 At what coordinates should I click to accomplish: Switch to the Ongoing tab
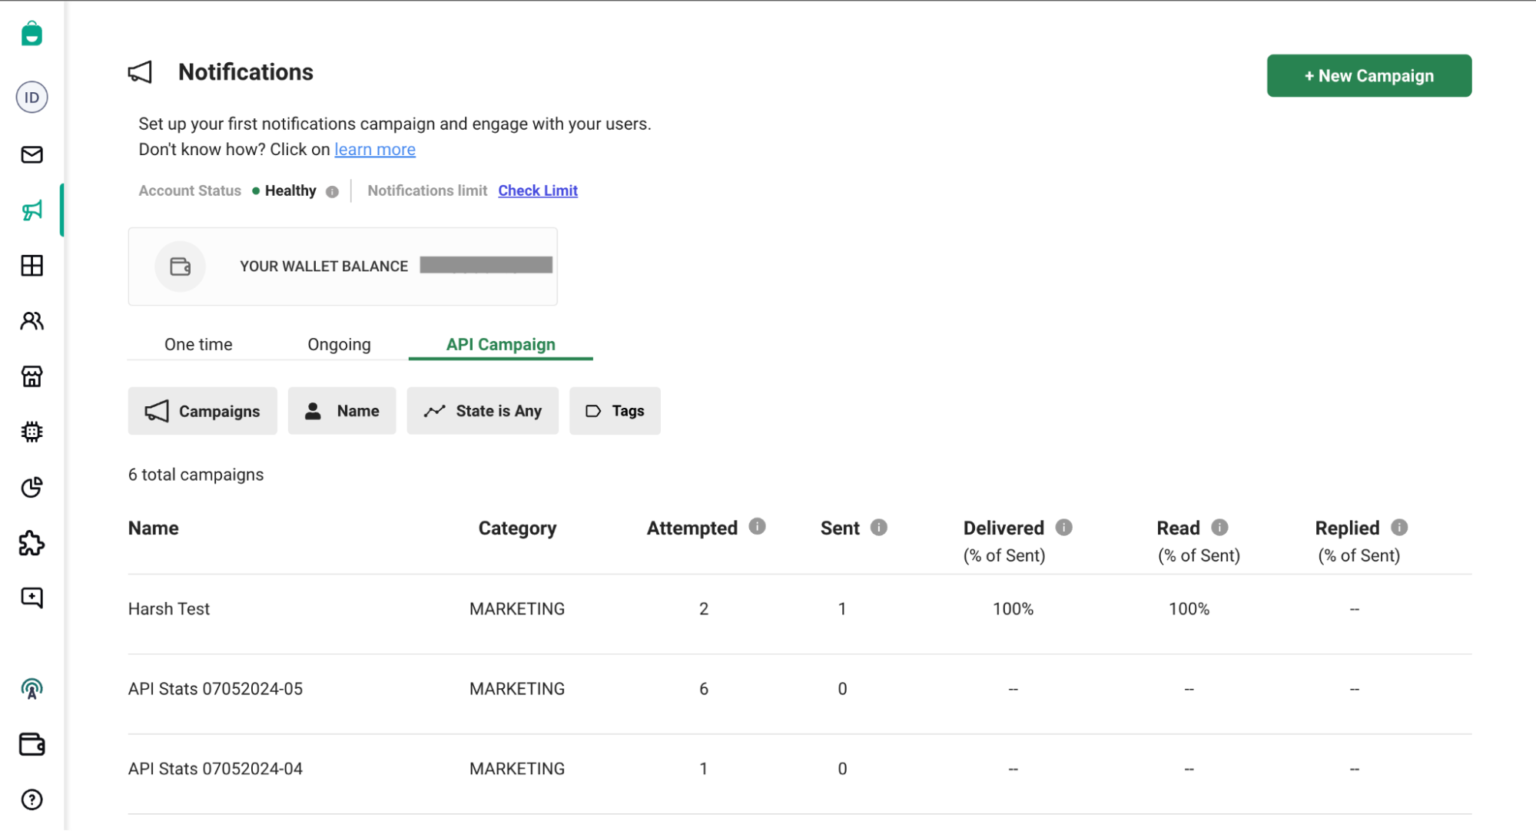coord(338,344)
